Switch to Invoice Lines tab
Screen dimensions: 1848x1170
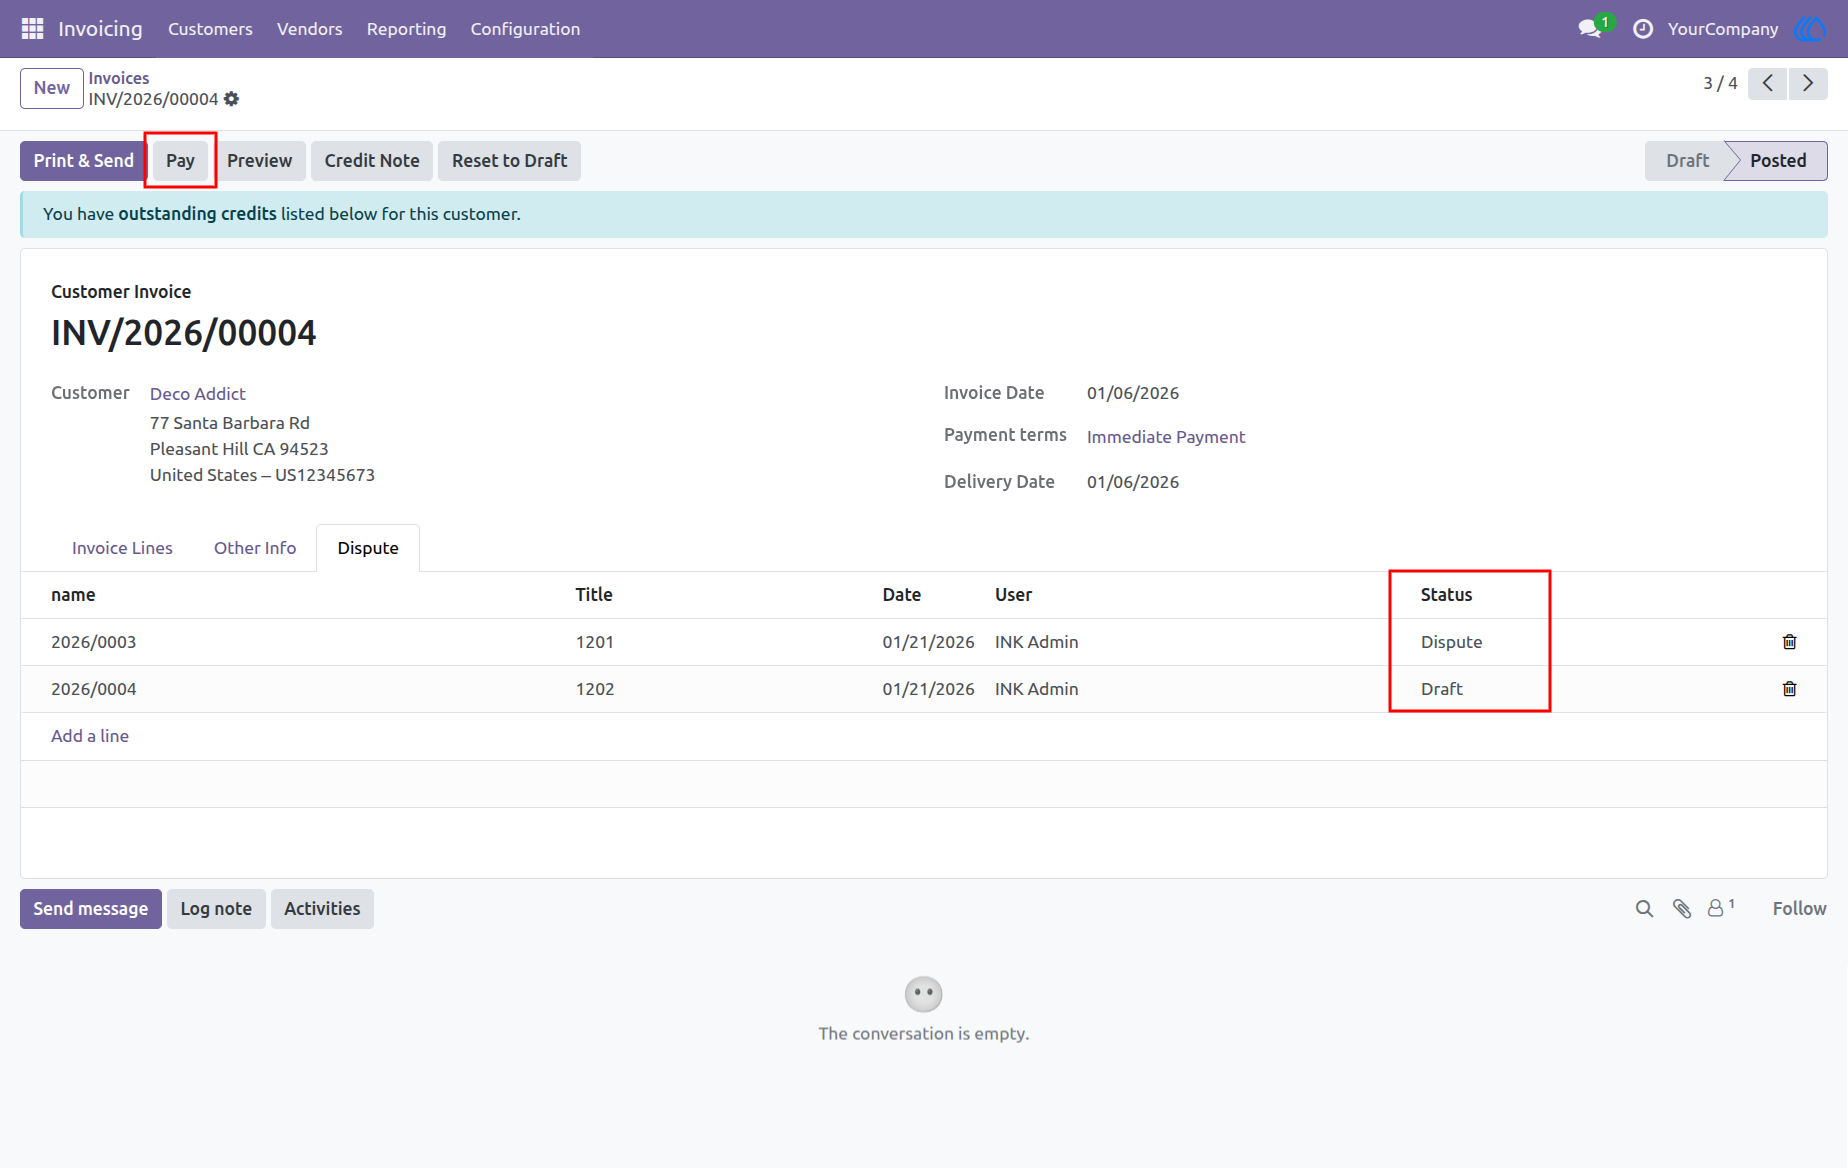coord(122,548)
